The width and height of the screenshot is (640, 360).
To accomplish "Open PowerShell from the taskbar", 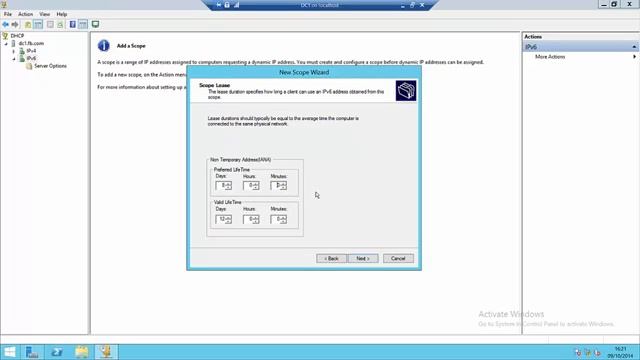I will click(x=57, y=352).
